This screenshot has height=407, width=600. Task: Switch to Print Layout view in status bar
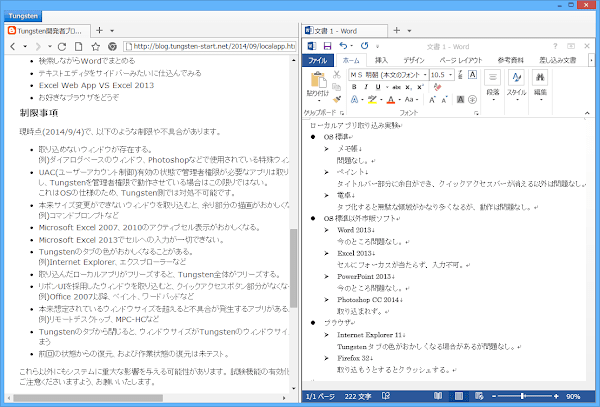click(x=459, y=396)
